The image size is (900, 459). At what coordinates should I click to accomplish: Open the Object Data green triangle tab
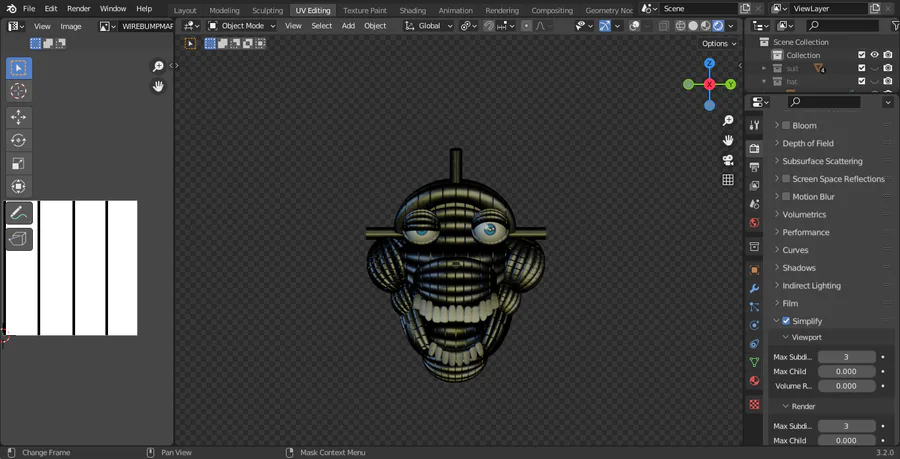(754, 362)
